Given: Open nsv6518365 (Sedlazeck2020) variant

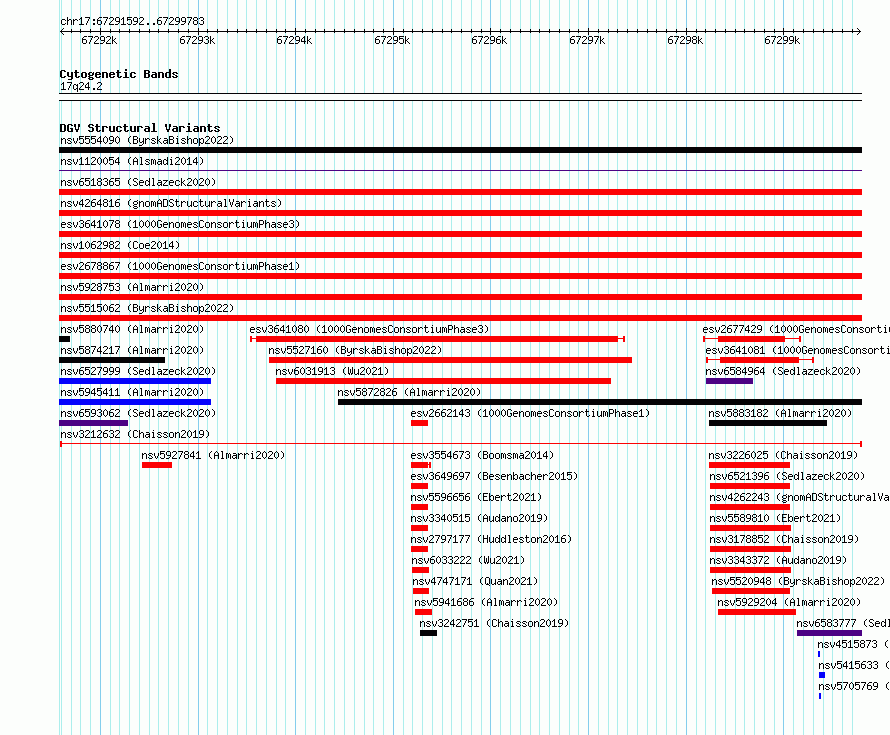Looking at the screenshot, I should [x=138, y=182].
